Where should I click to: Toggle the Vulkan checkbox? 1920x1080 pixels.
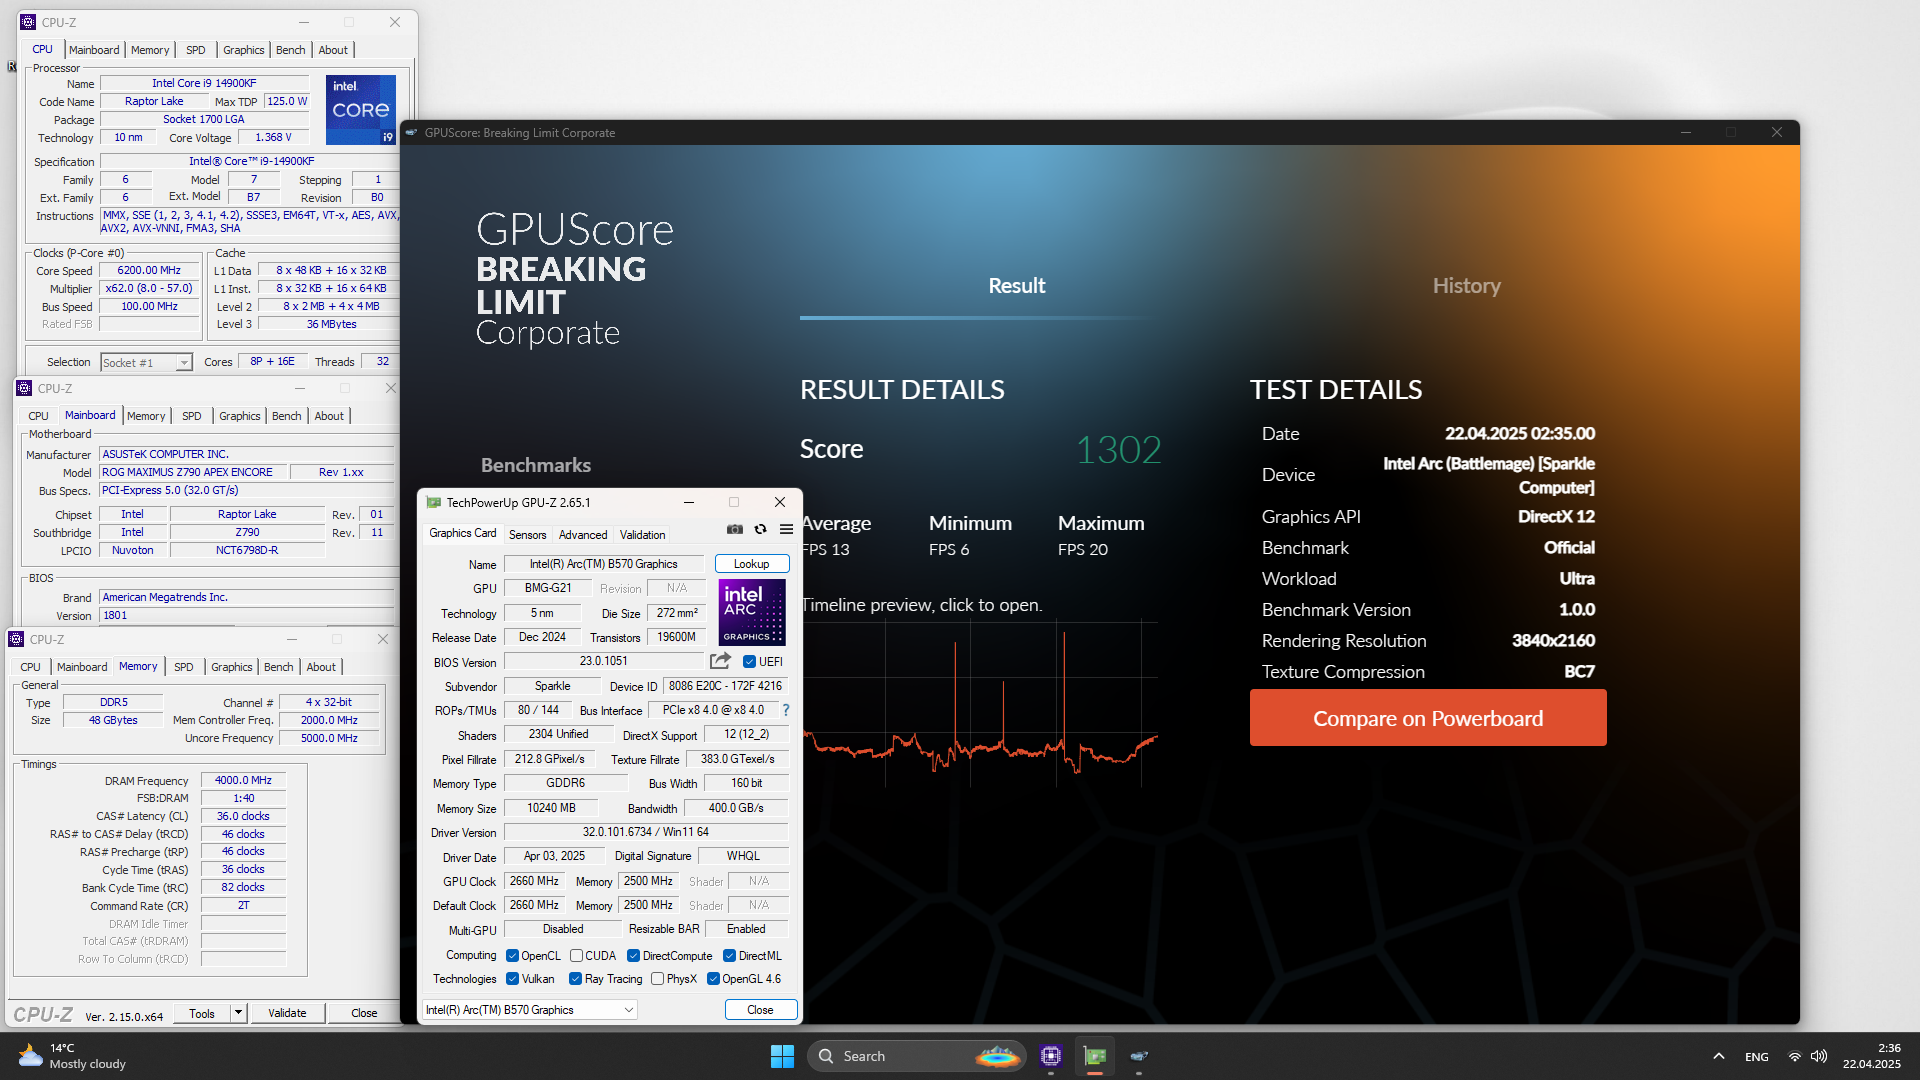pos(512,979)
